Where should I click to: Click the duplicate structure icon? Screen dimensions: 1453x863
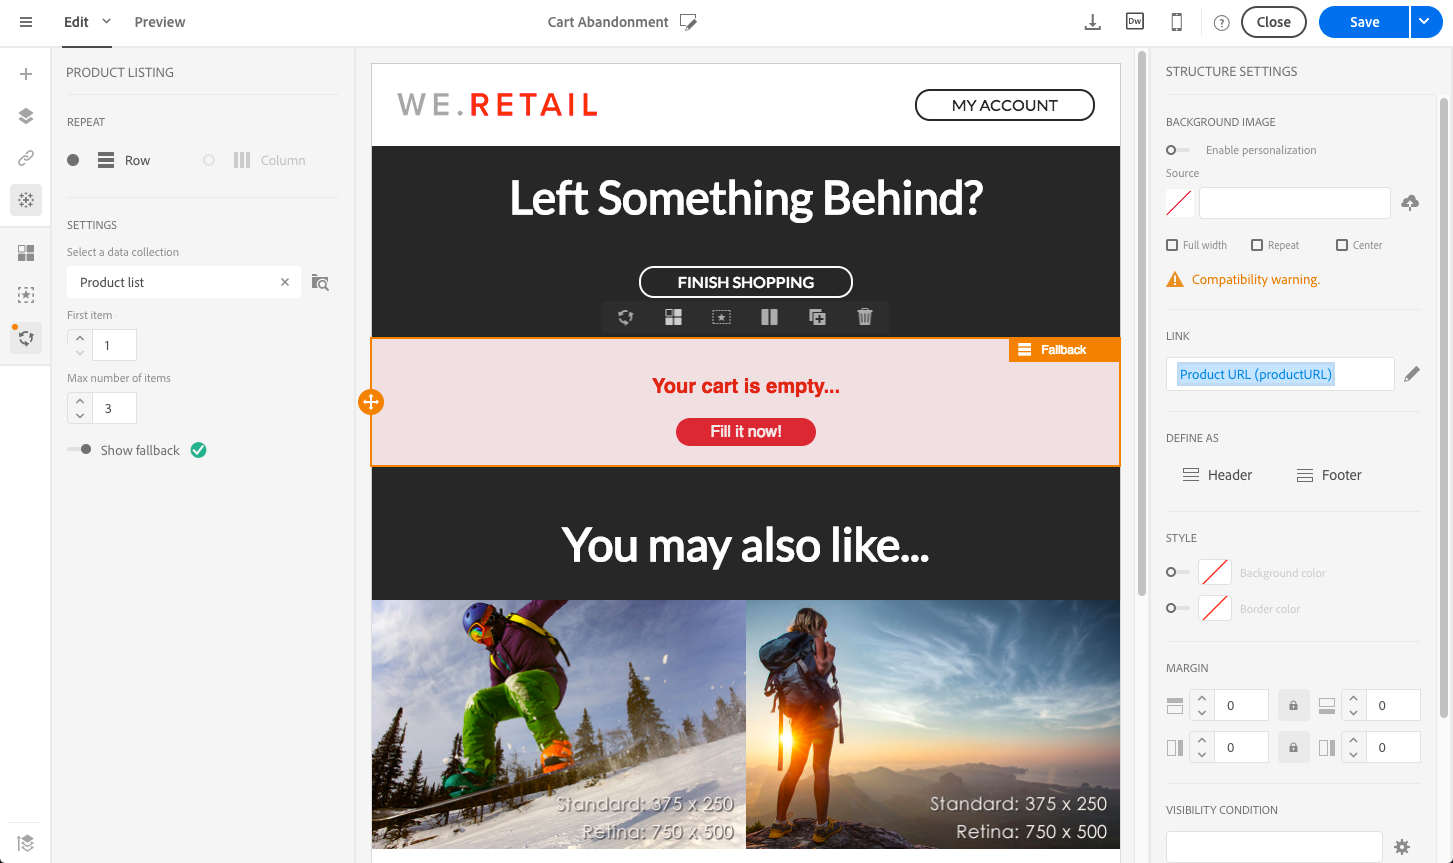(x=817, y=317)
